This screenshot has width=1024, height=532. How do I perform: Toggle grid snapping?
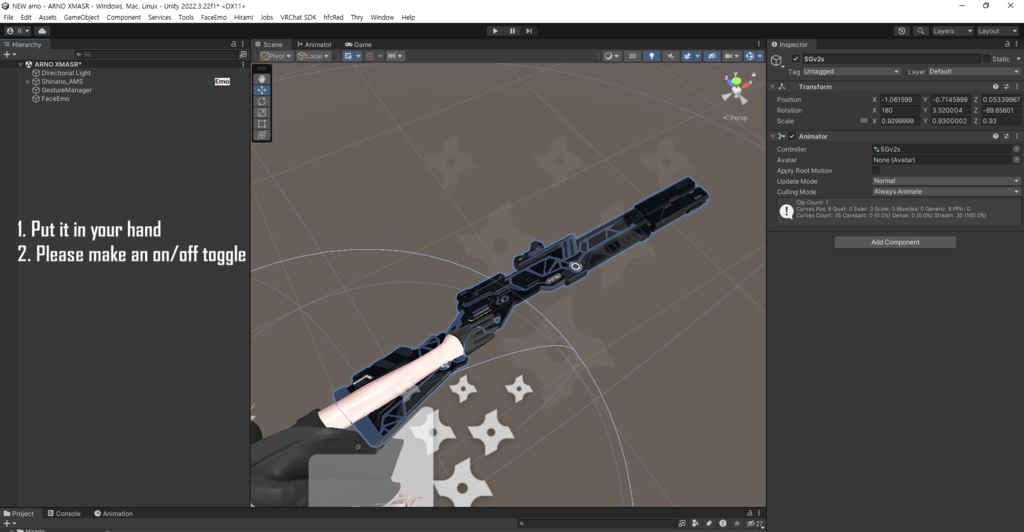tap(370, 56)
